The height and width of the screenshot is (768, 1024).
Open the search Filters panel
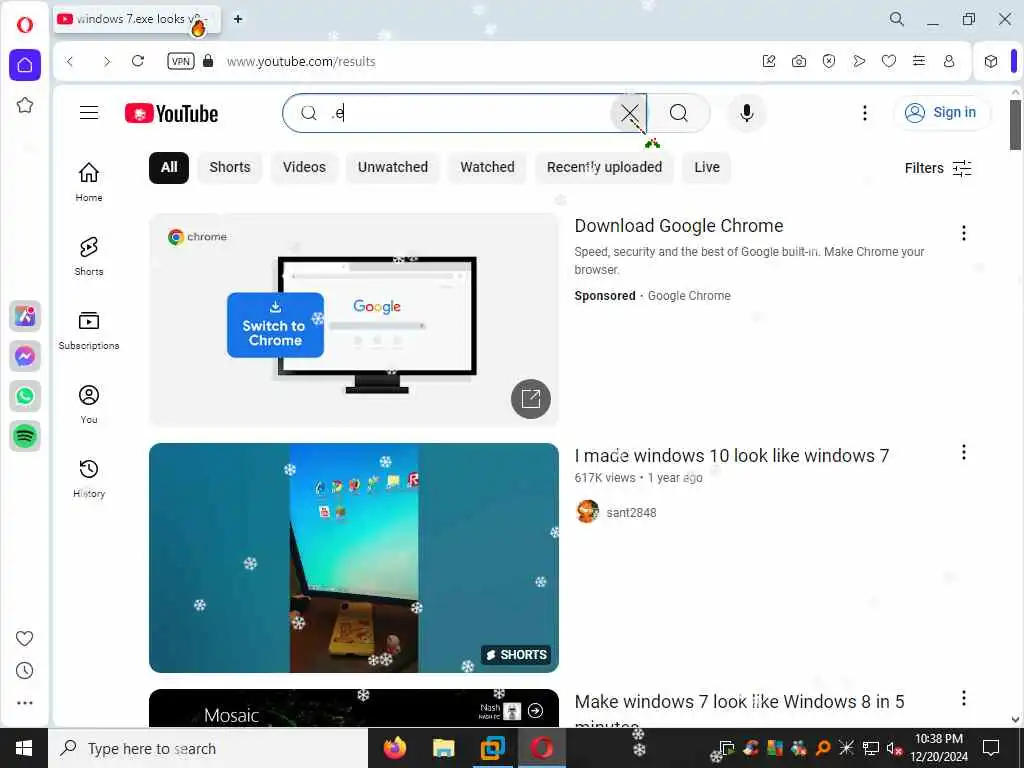938,168
